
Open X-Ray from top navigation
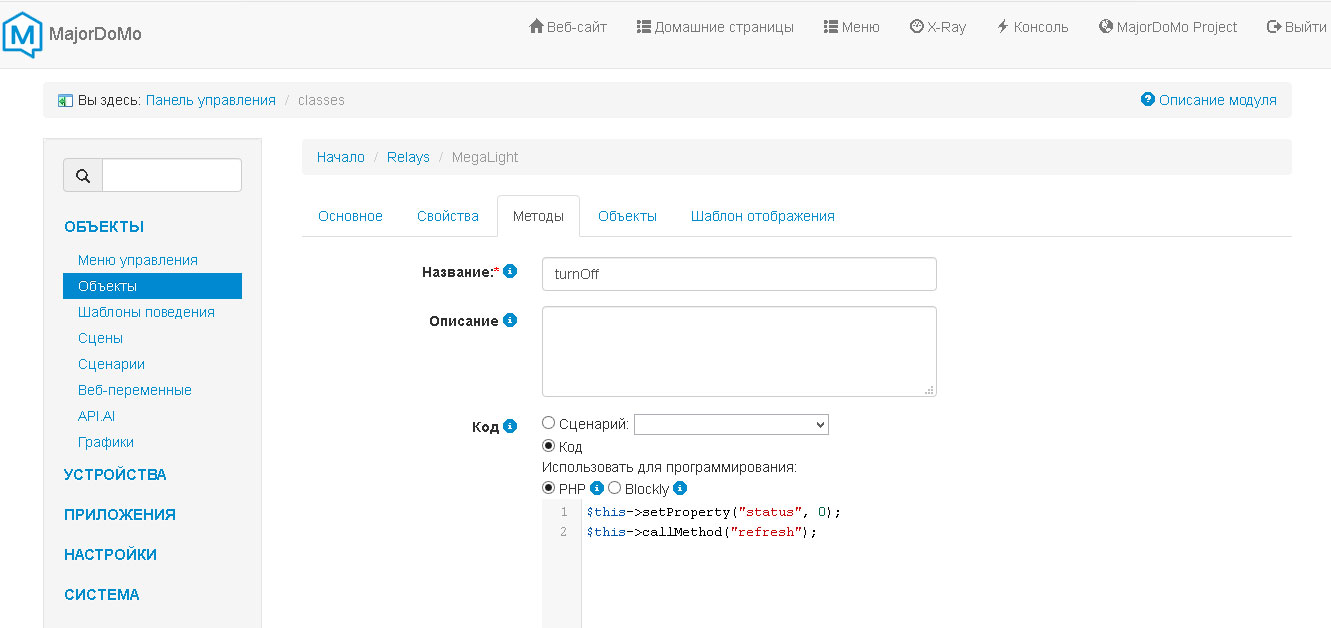pyautogui.click(x=938, y=27)
